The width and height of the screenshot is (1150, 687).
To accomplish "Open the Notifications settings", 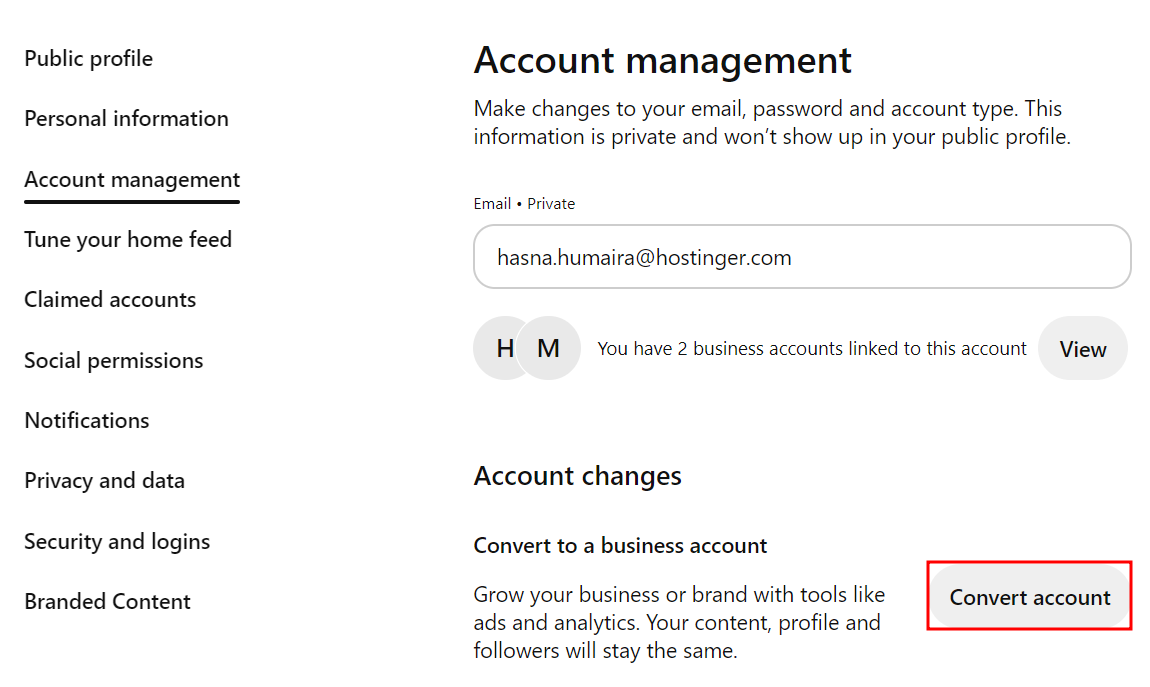I will [x=86, y=420].
